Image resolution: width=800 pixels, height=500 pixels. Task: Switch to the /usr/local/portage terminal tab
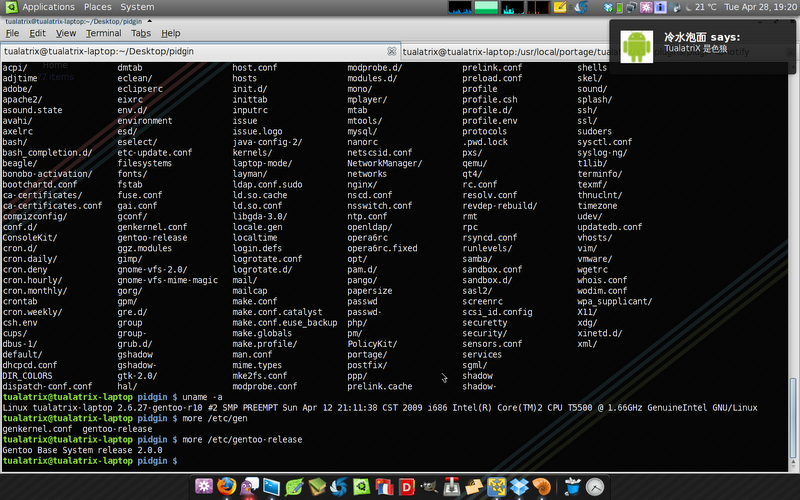(505, 51)
